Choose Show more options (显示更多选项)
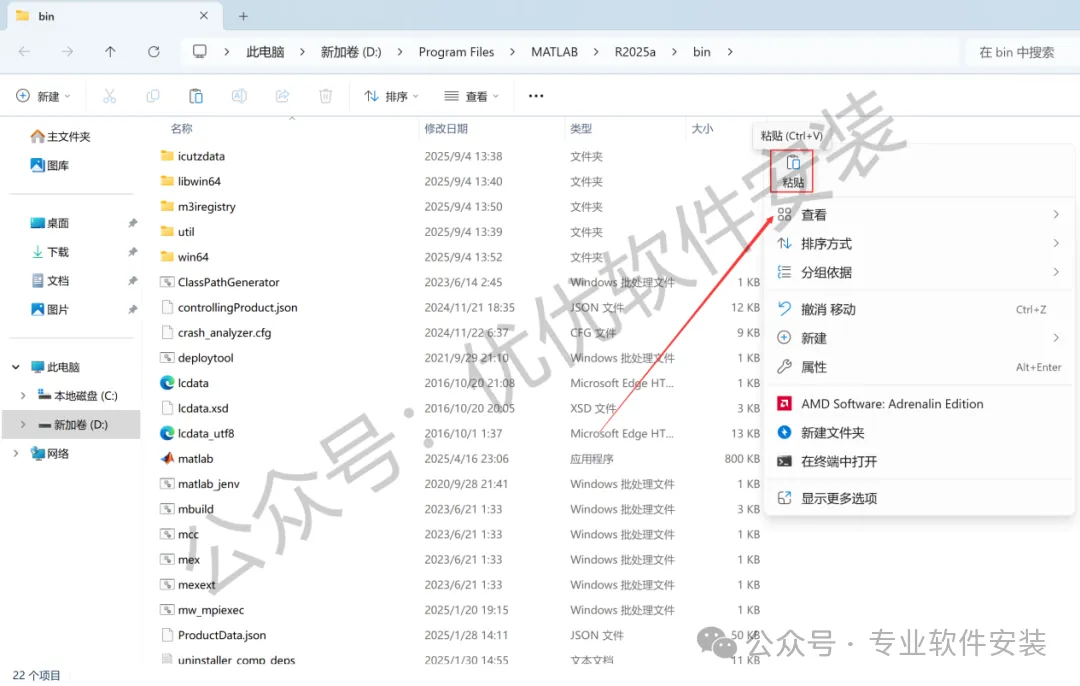The width and height of the screenshot is (1080, 686). pos(919,498)
